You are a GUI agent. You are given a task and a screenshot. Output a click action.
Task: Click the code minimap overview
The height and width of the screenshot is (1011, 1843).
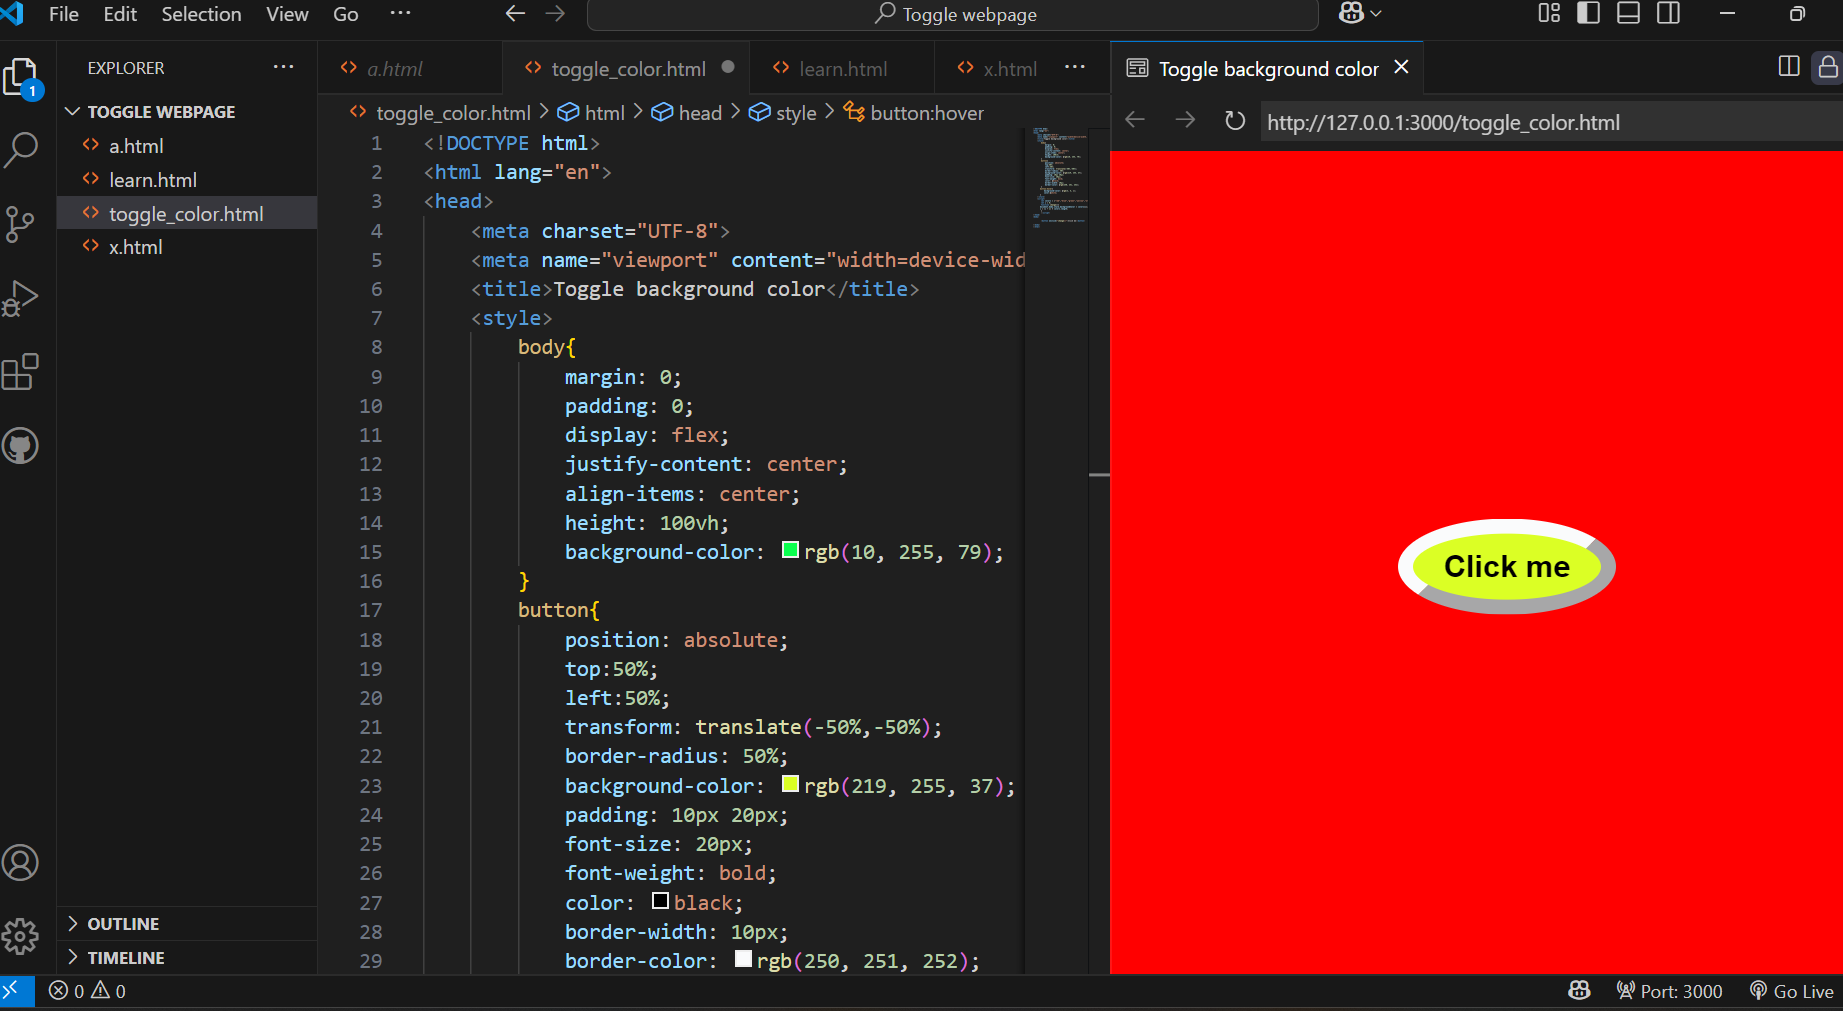coord(1059,178)
